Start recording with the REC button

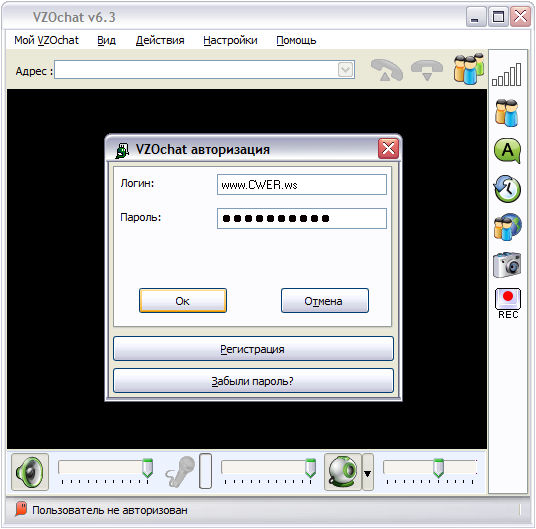coord(508,303)
